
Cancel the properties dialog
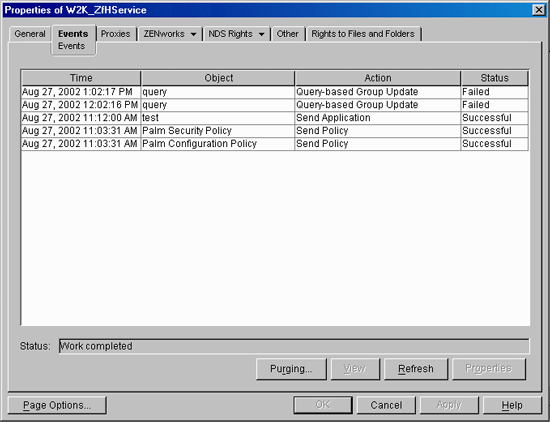tap(386, 406)
